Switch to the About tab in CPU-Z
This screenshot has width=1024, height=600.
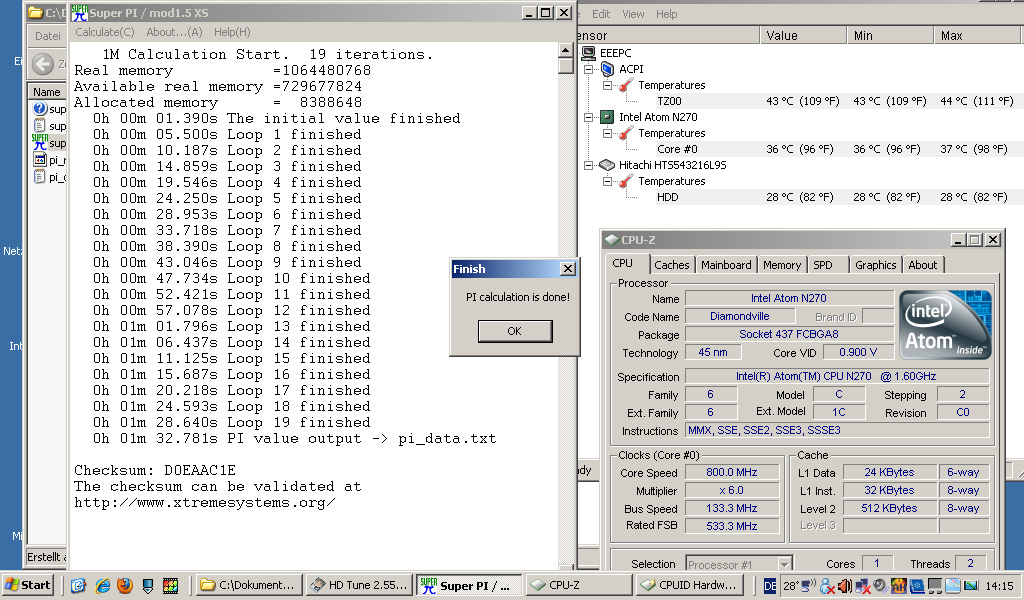(923, 264)
